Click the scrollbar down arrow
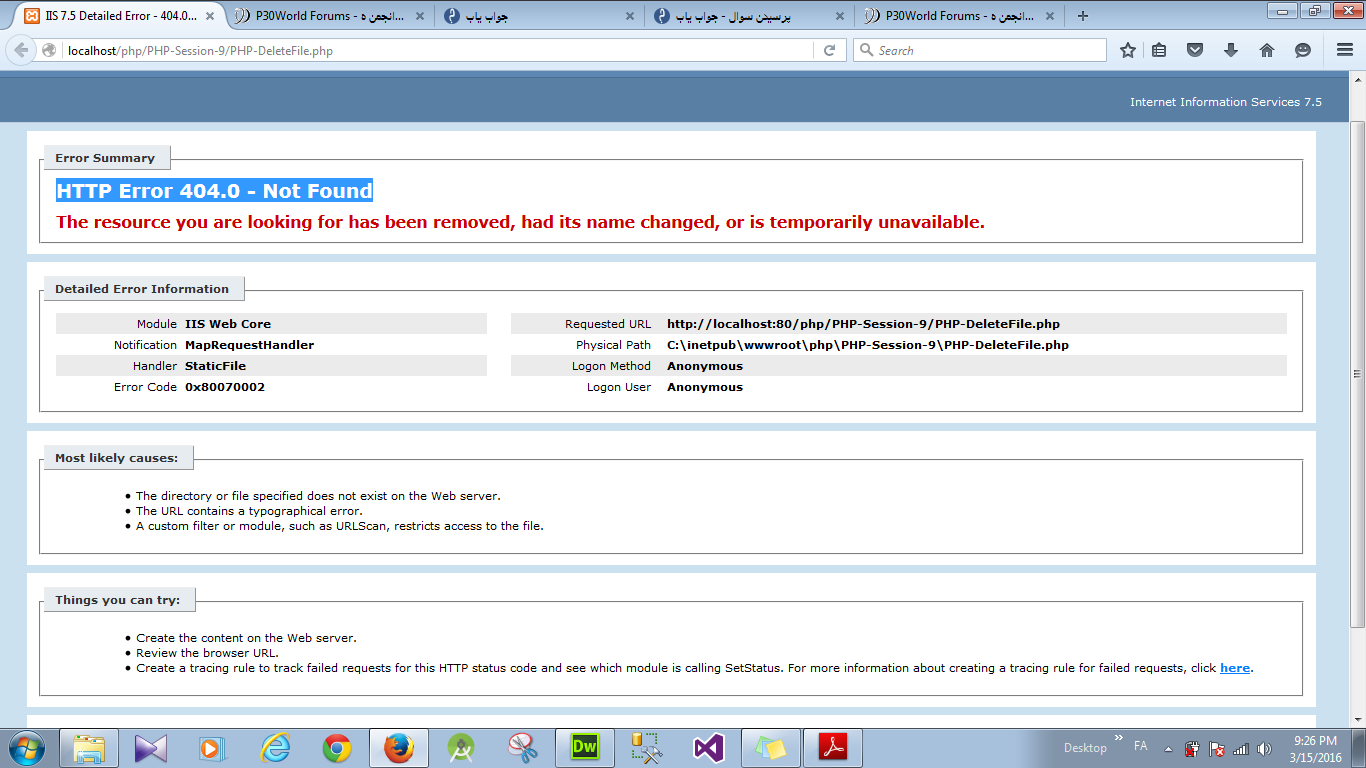This screenshot has height=768, width=1366. point(1358,718)
